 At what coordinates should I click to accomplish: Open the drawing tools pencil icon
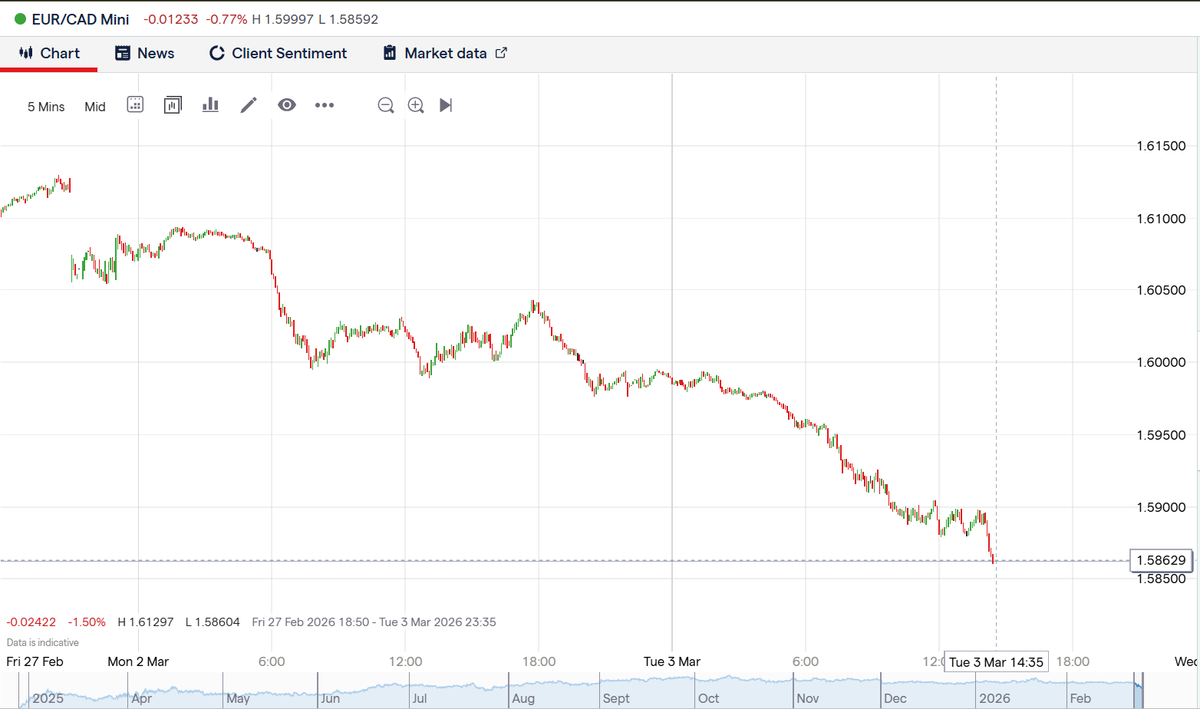pos(248,104)
